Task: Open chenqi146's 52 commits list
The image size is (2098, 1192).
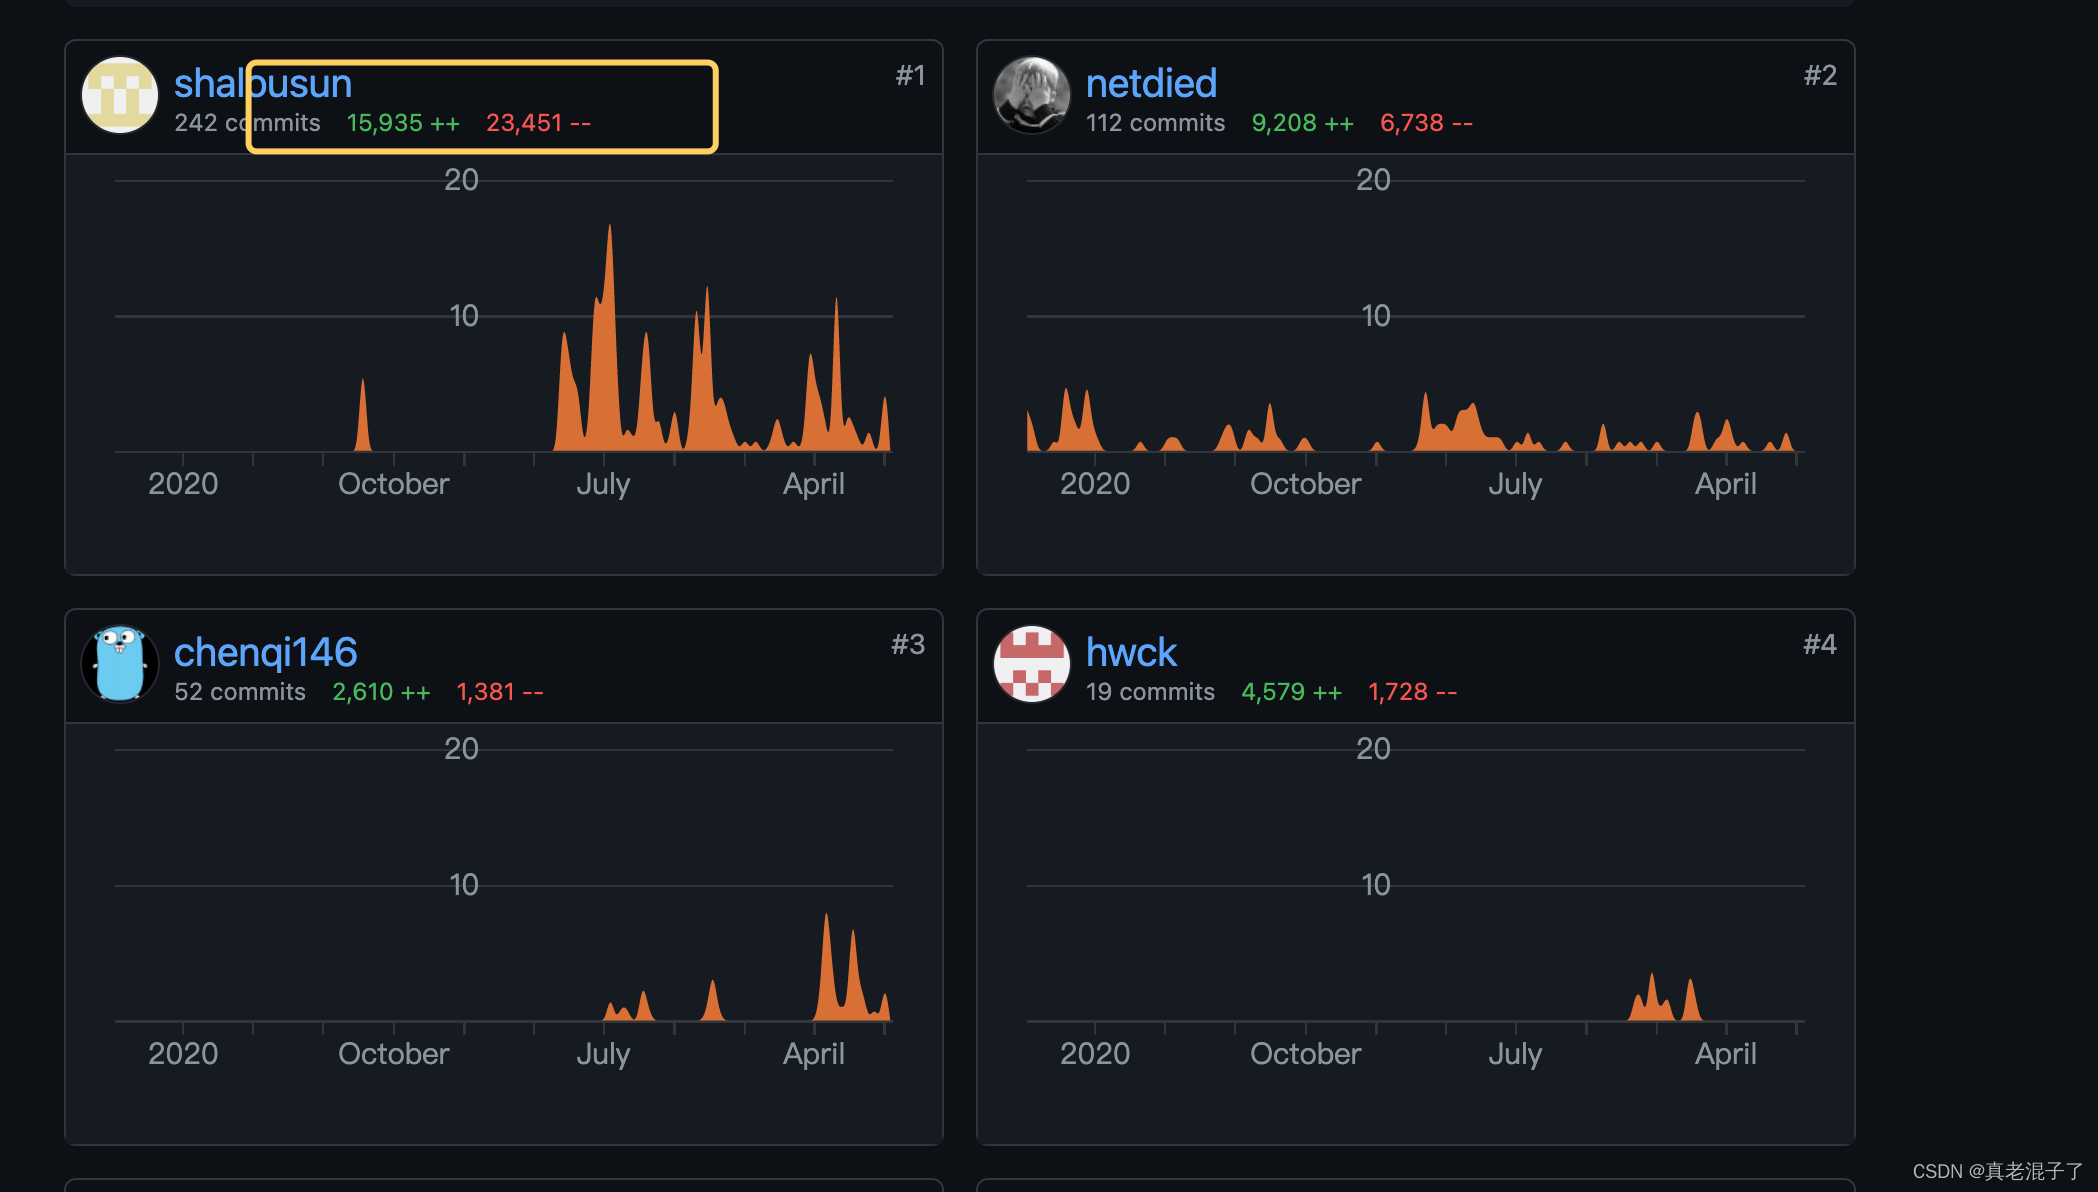Action: (240, 692)
